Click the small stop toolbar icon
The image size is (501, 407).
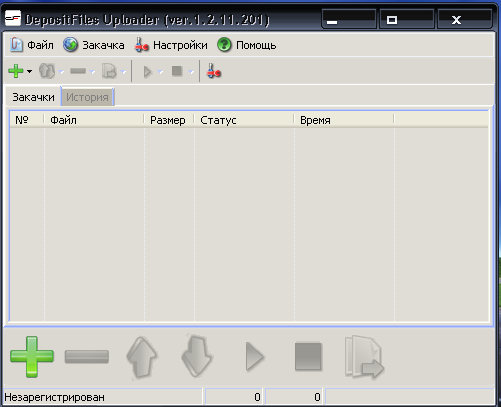coord(177,71)
